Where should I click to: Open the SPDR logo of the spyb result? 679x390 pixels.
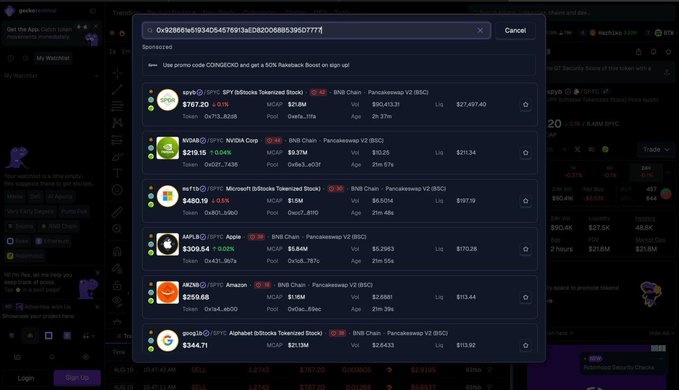point(168,100)
